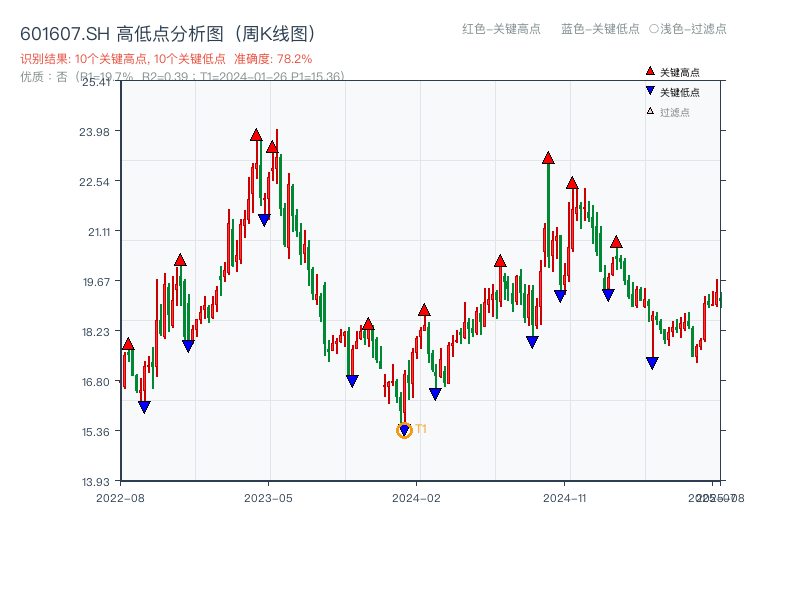Click the rightmost blue triangle marker on the chart
Image resolution: width=800 pixels, height=600 pixels.
click(x=652, y=361)
